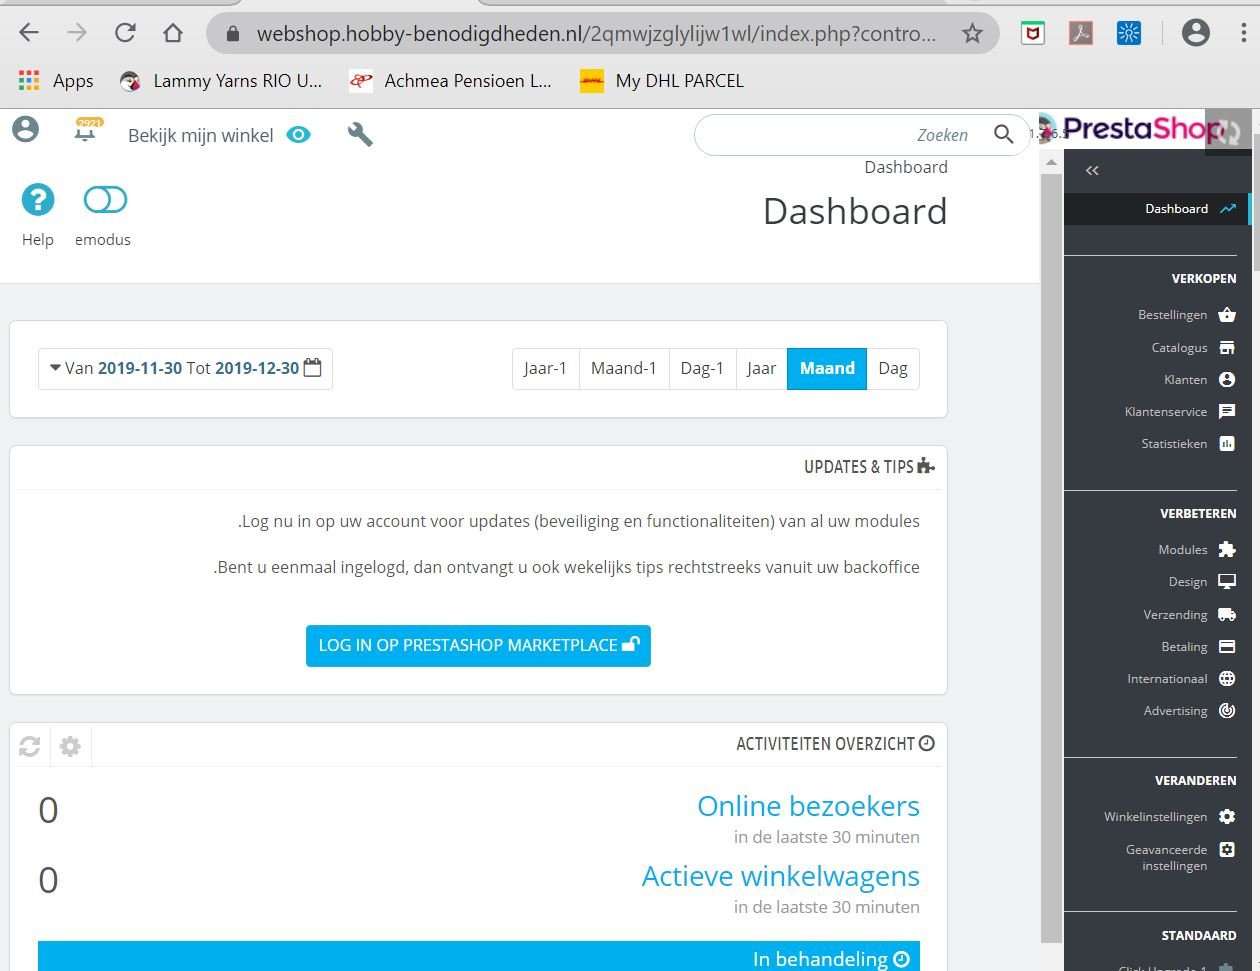1260x971 pixels.
Task: Open the Actieve winkelwagens link
Action: click(780, 876)
